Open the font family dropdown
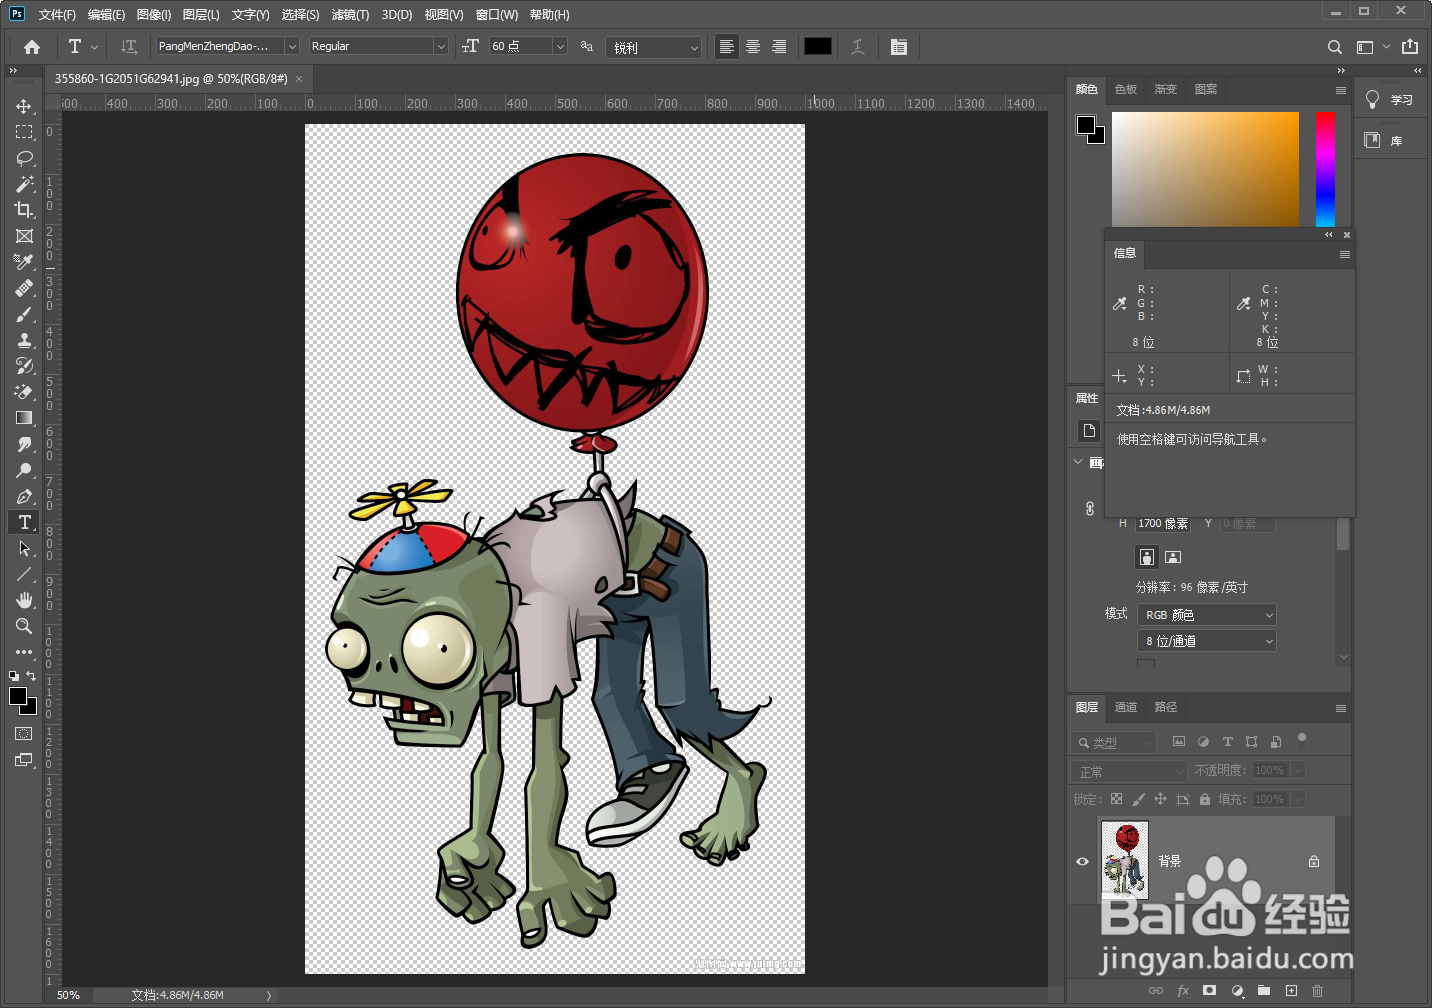Screen dimensions: 1432x1008 point(292,46)
